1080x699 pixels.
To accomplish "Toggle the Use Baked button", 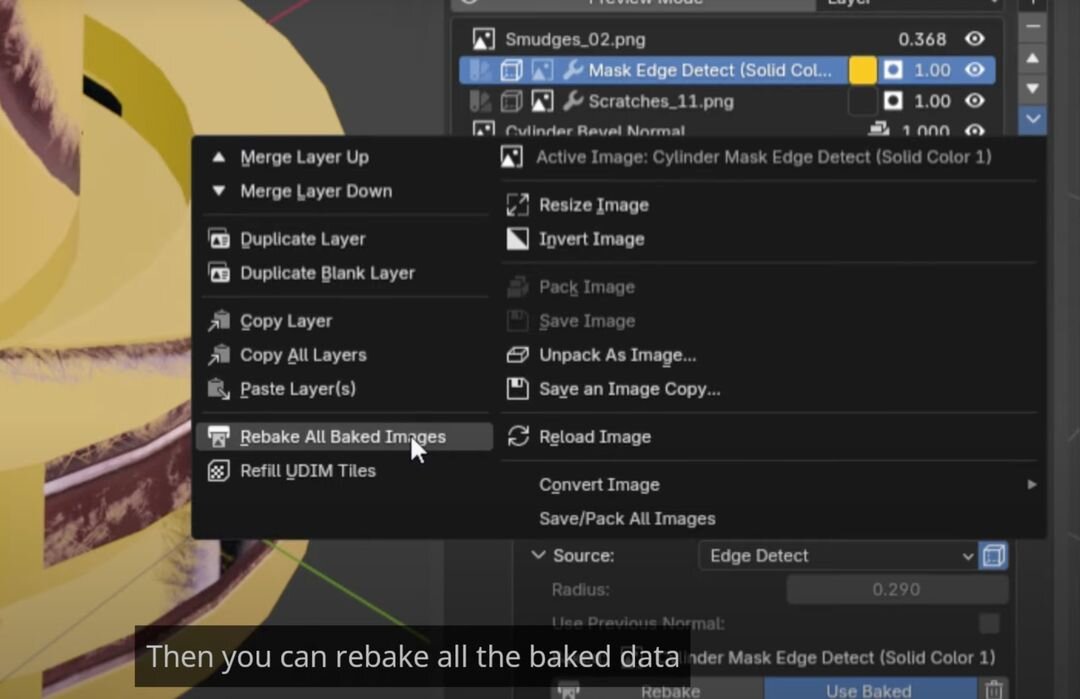I will tap(869, 689).
